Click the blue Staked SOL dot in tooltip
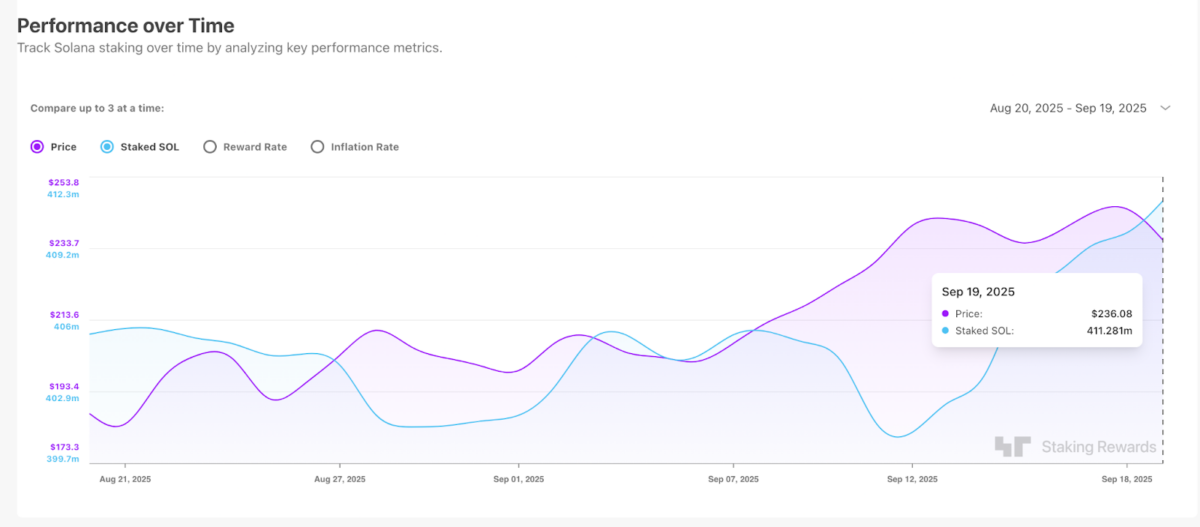This screenshot has width=1200, height=527. pyautogui.click(x=946, y=330)
